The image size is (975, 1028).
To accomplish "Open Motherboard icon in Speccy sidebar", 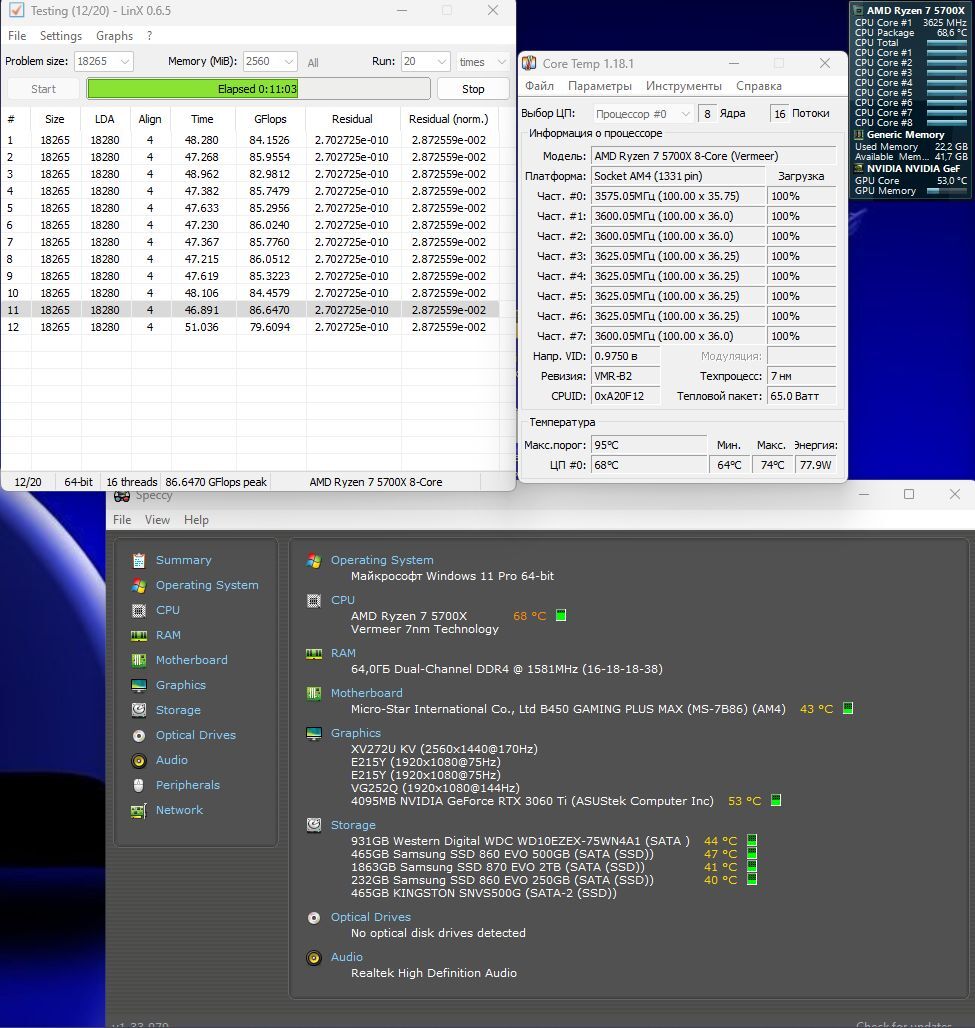I will click(138, 660).
